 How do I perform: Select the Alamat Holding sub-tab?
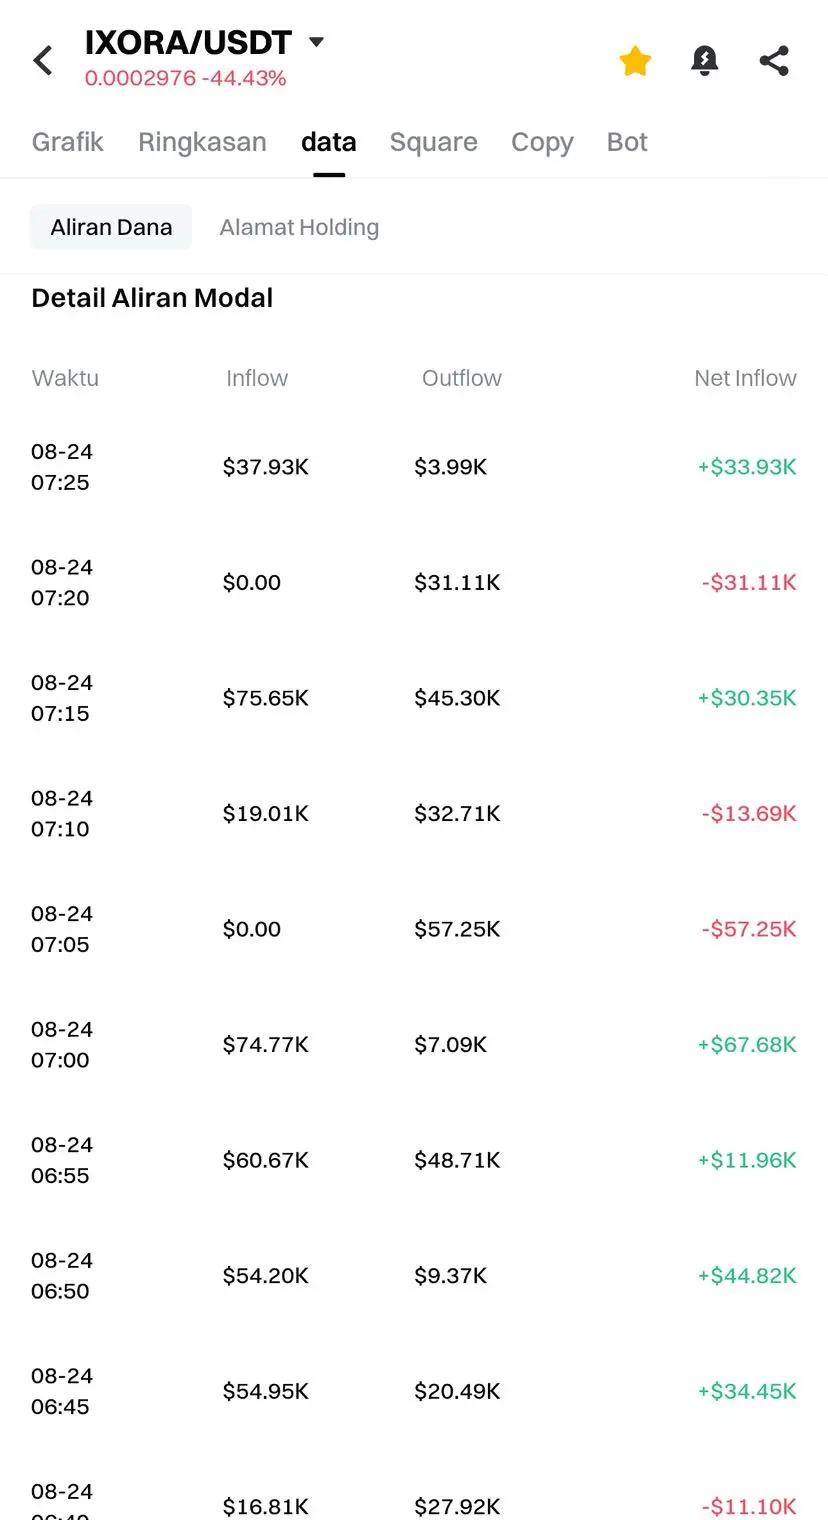tap(299, 227)
